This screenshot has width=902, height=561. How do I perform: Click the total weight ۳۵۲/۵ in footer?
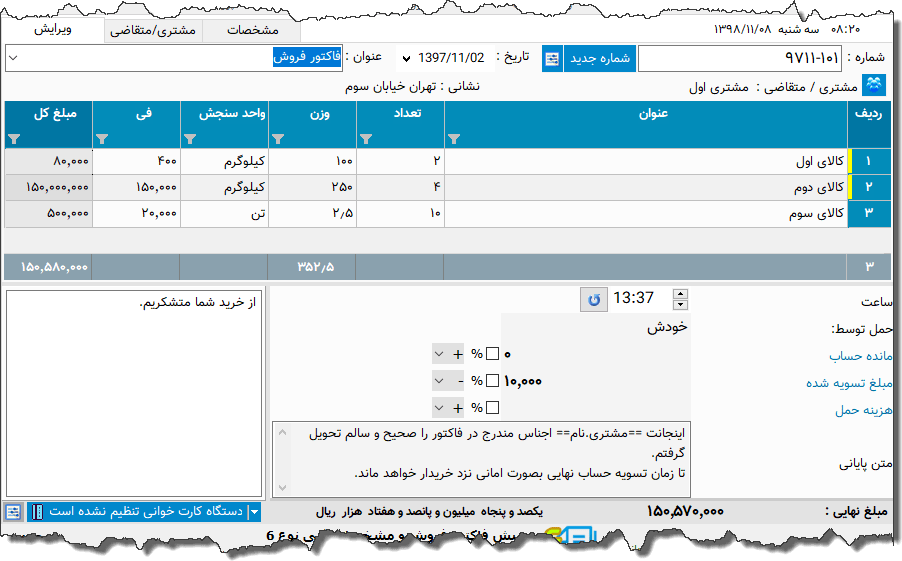point(316,267)
